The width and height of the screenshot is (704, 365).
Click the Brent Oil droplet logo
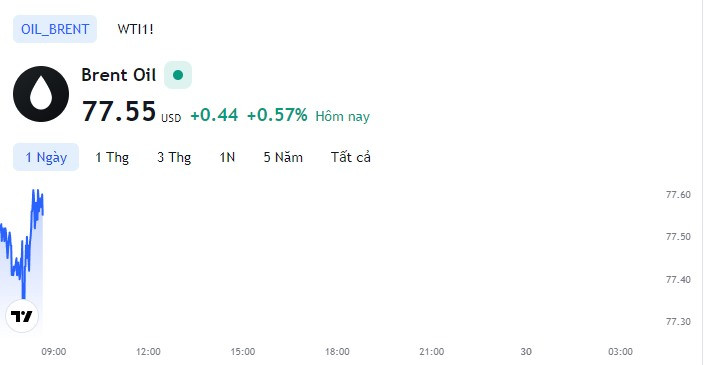[41, 94]
